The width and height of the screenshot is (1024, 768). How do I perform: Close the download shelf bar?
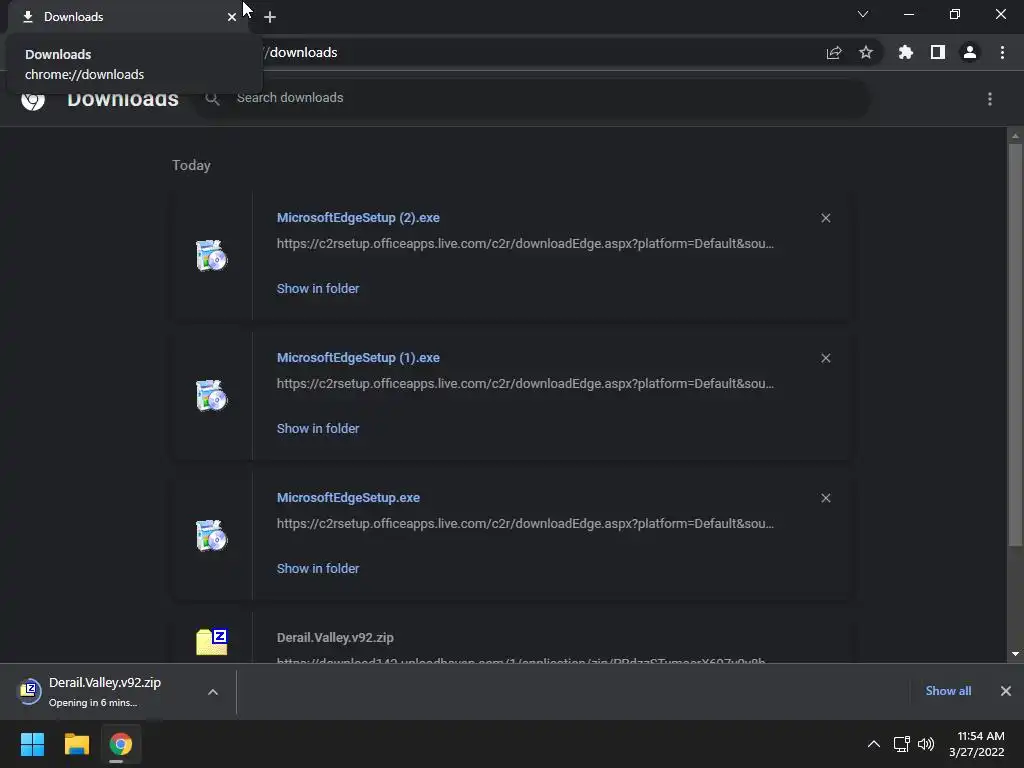[1006, 691]
